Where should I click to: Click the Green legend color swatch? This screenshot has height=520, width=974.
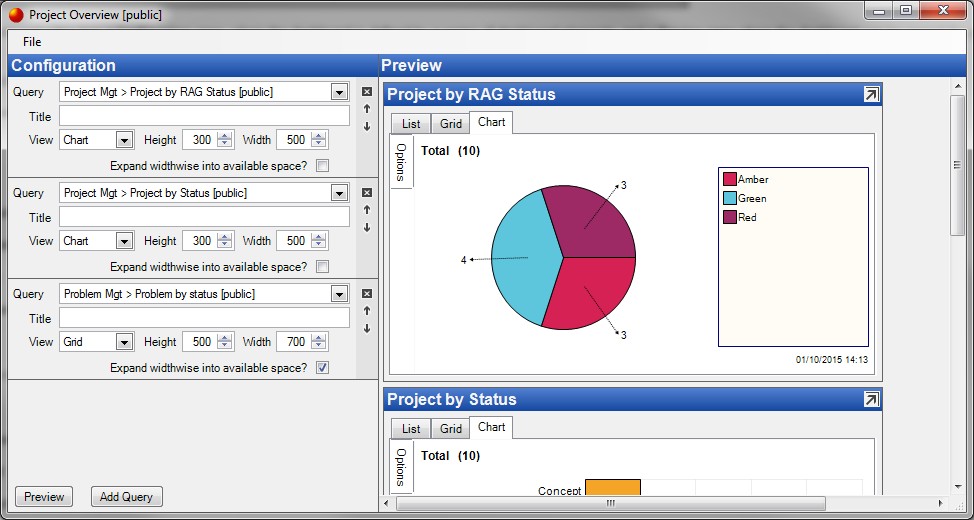click(730, 198)
